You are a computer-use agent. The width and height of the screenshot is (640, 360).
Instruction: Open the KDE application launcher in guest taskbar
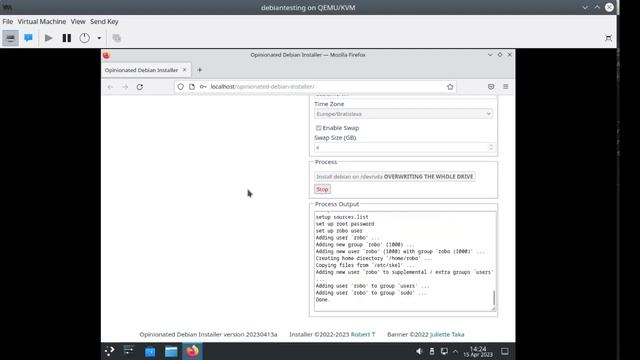(110, 351)
